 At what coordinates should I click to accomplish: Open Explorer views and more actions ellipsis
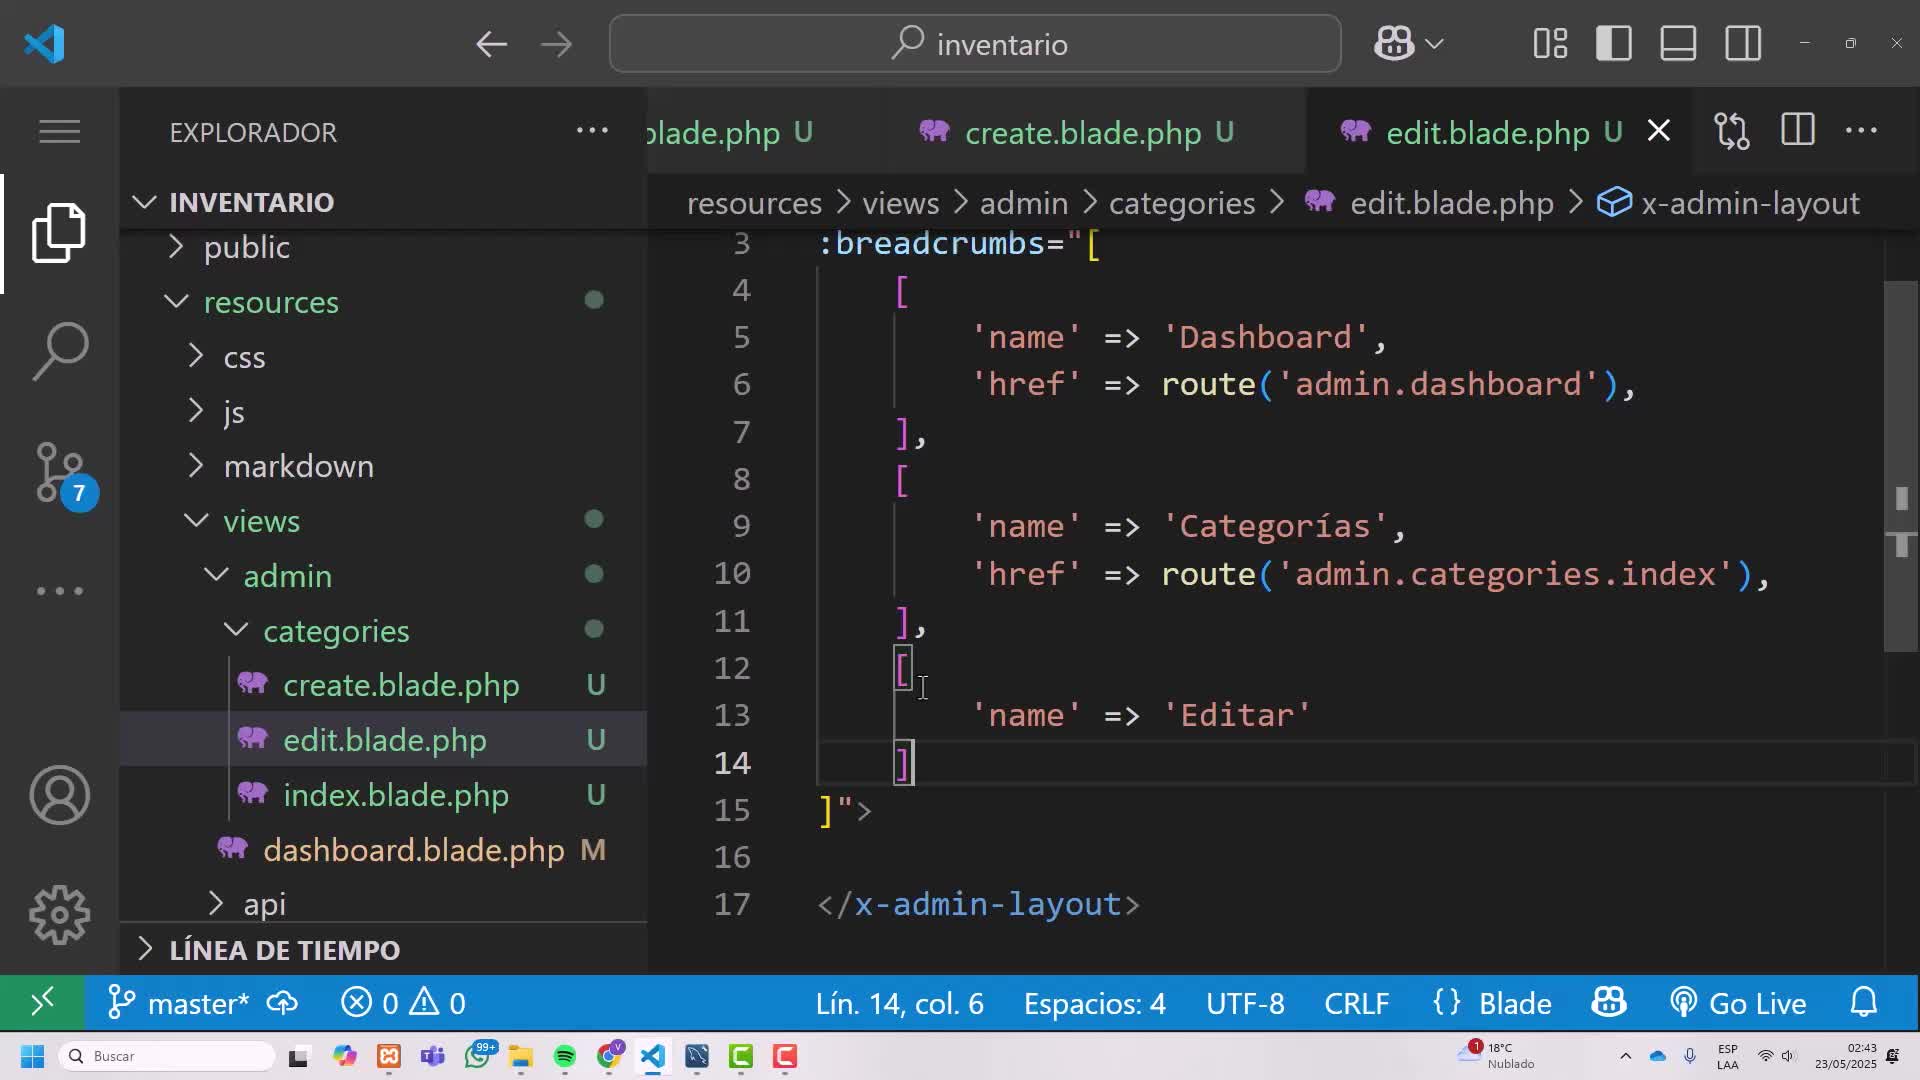(x=592, y=131)
